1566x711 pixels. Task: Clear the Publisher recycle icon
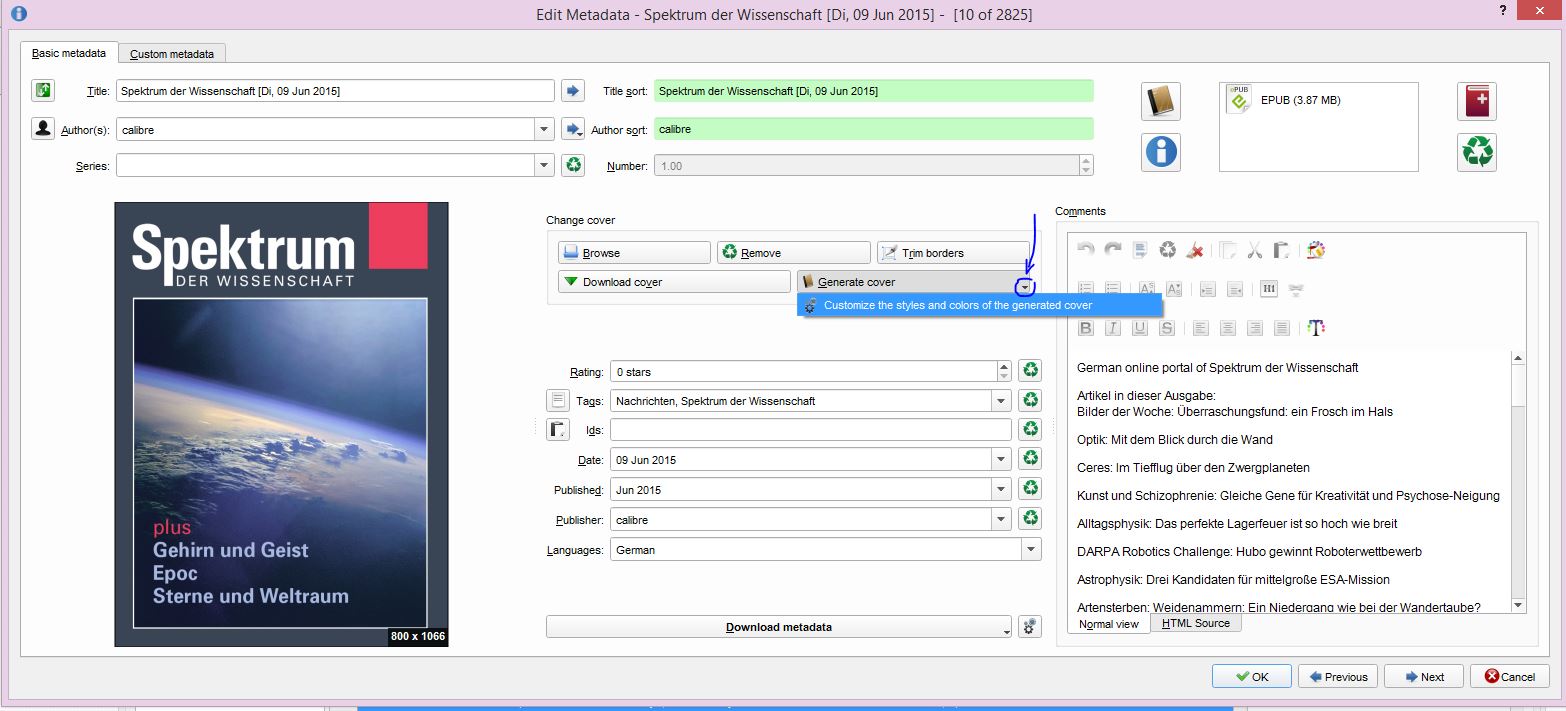pos(1030,519)
